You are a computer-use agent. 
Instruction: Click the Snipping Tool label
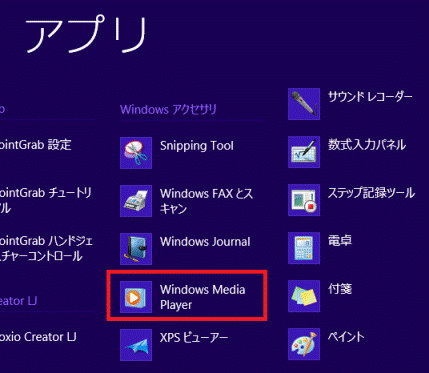197,146
